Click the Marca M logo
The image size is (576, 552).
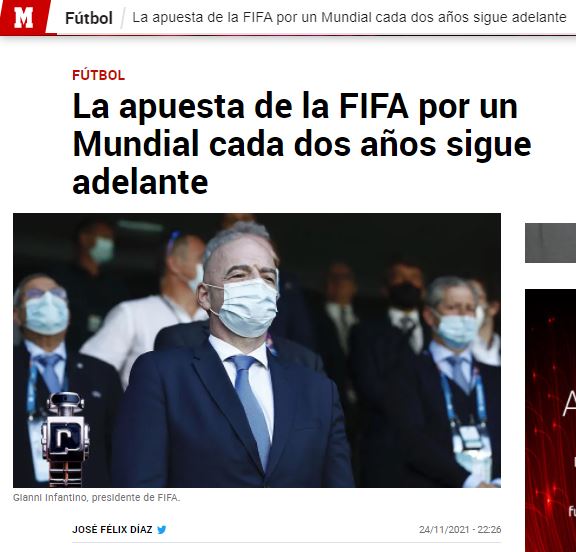click(24, 17)
